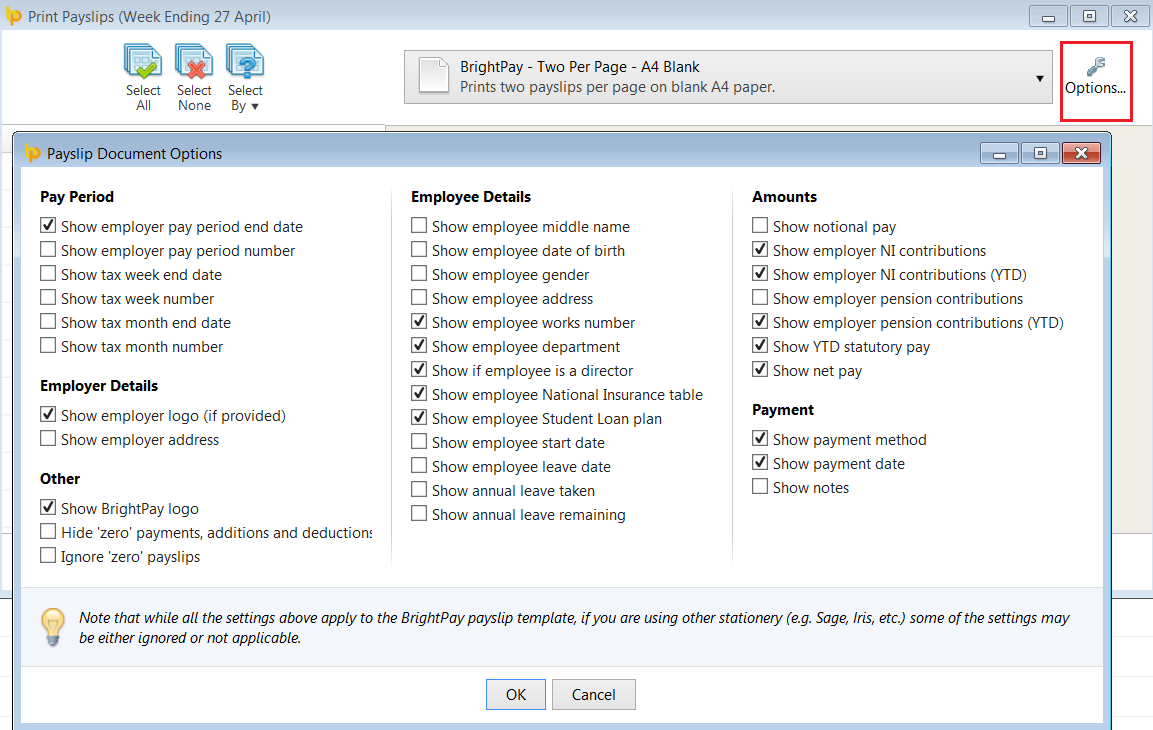Screen dimensions: 1153x730
Task: Uncheck Show employer NI contributions
Action: [760, 250]
